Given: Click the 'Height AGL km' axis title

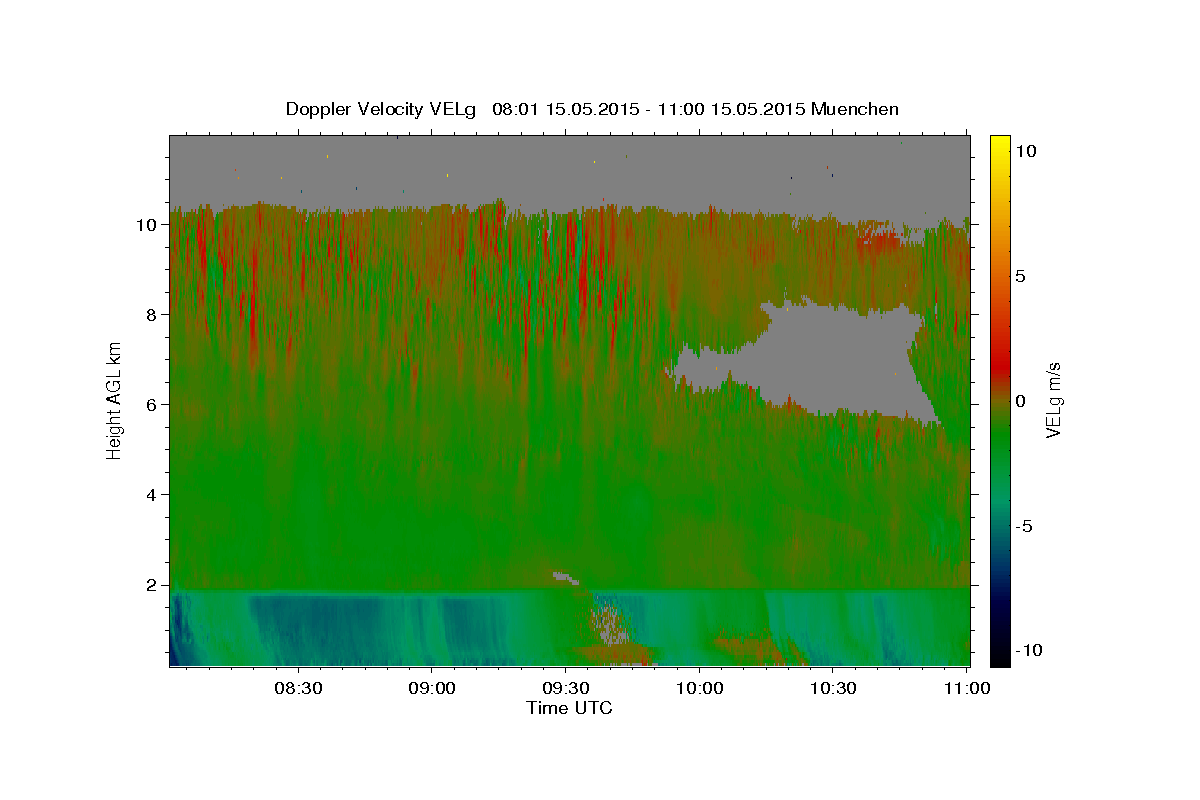Looking at the screenshot, I should point(115,400).
